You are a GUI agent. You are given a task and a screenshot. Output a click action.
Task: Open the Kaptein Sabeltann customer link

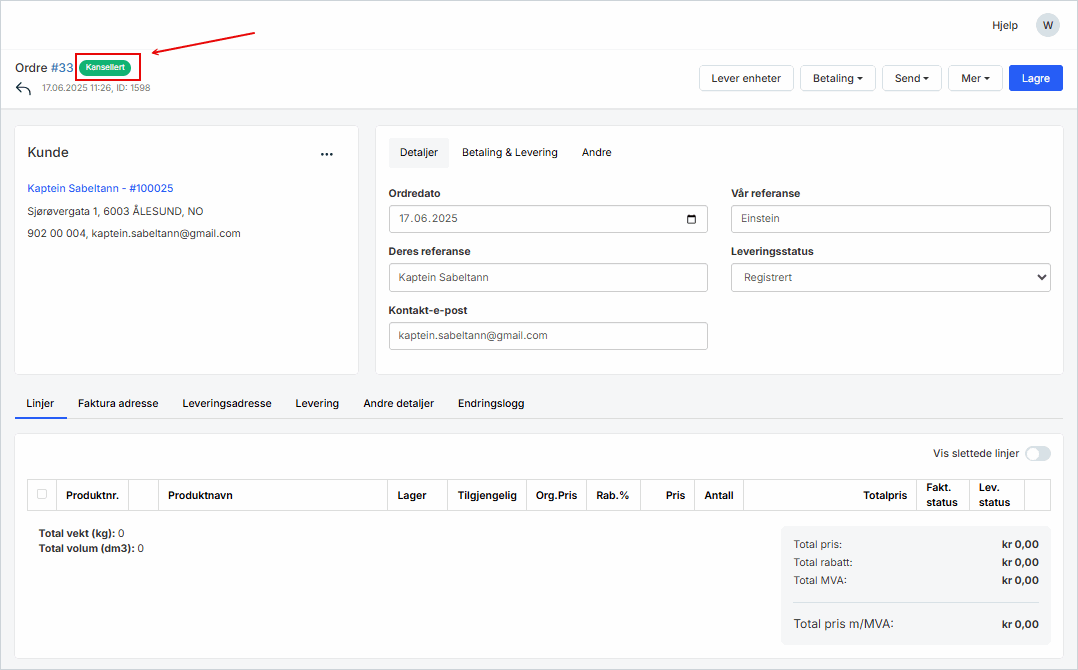click(x=100, y=187)
